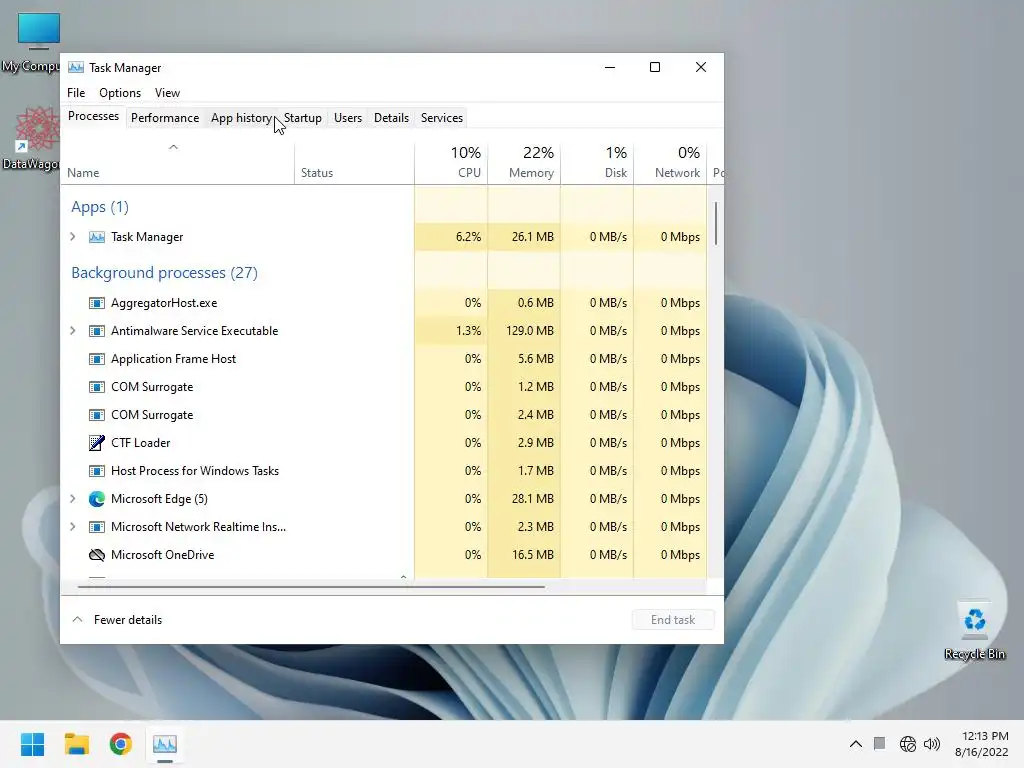The image size is (1024, 768).
Task: Select the Application Frame Host process name
Action: [x=173, y=359]
